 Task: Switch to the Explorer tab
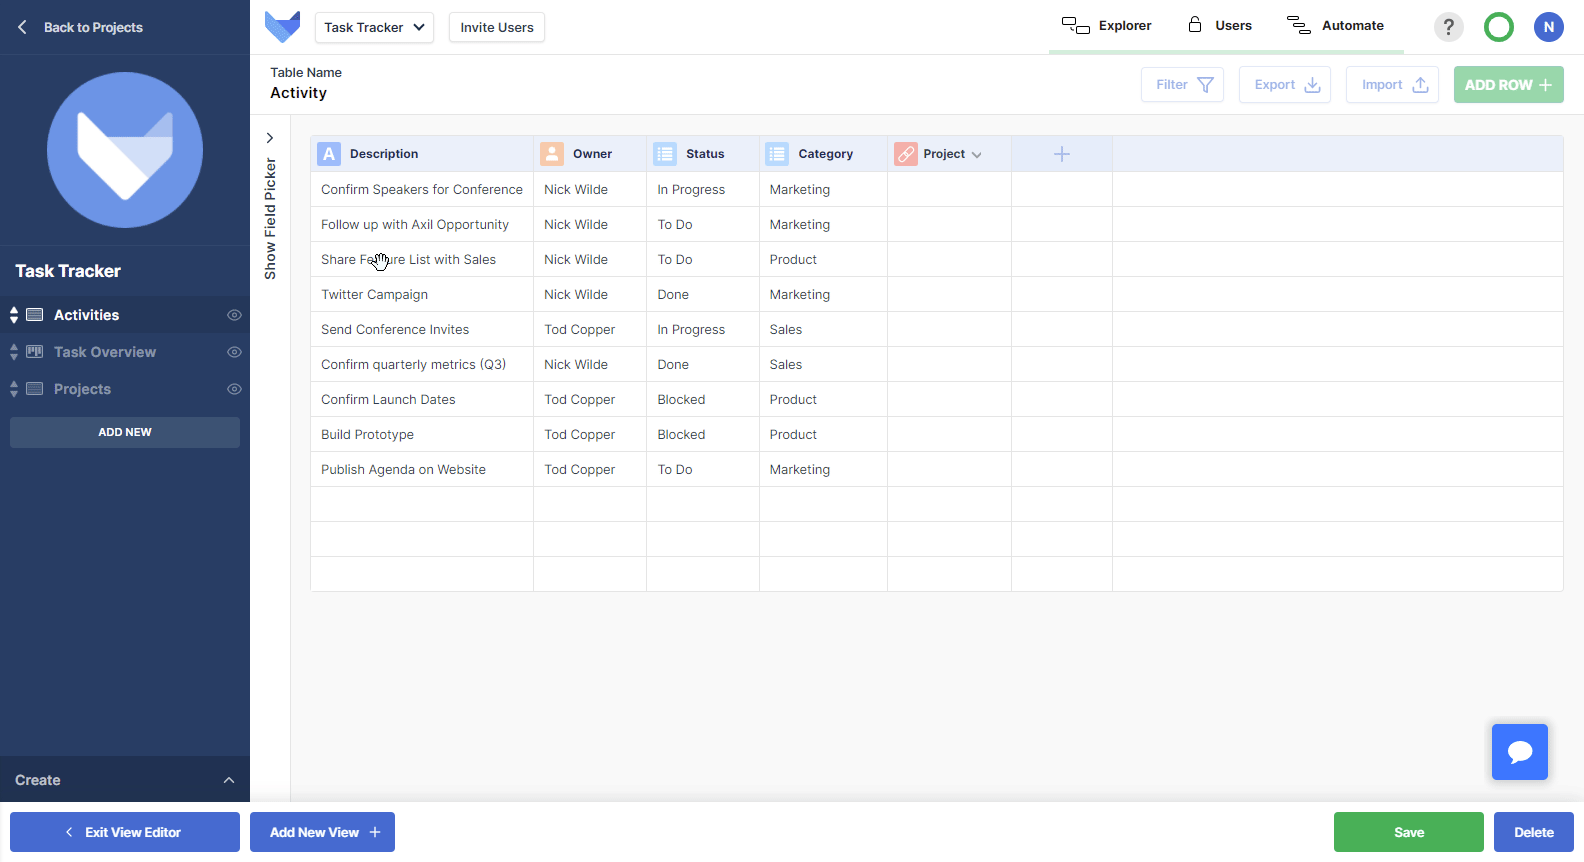[1107, 26]
